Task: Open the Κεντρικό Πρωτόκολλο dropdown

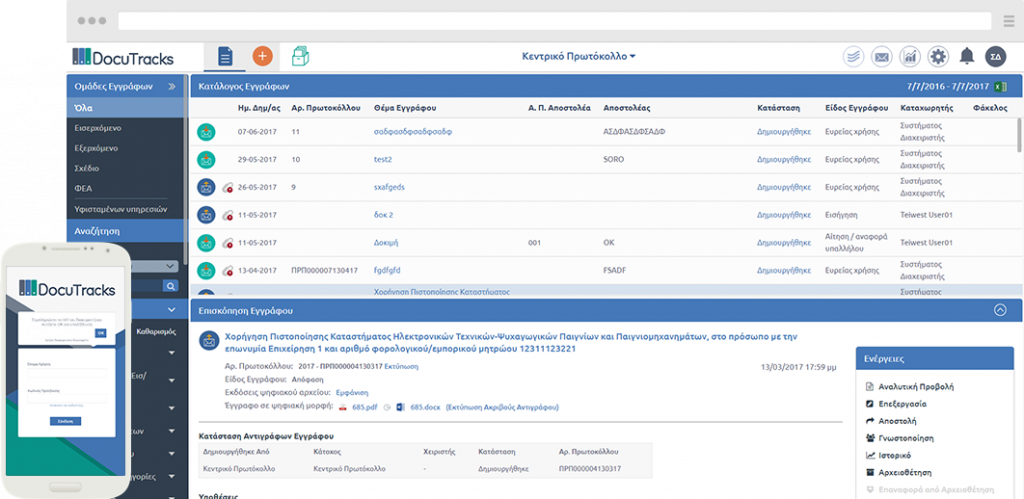Action: click(x=579, y=57)
